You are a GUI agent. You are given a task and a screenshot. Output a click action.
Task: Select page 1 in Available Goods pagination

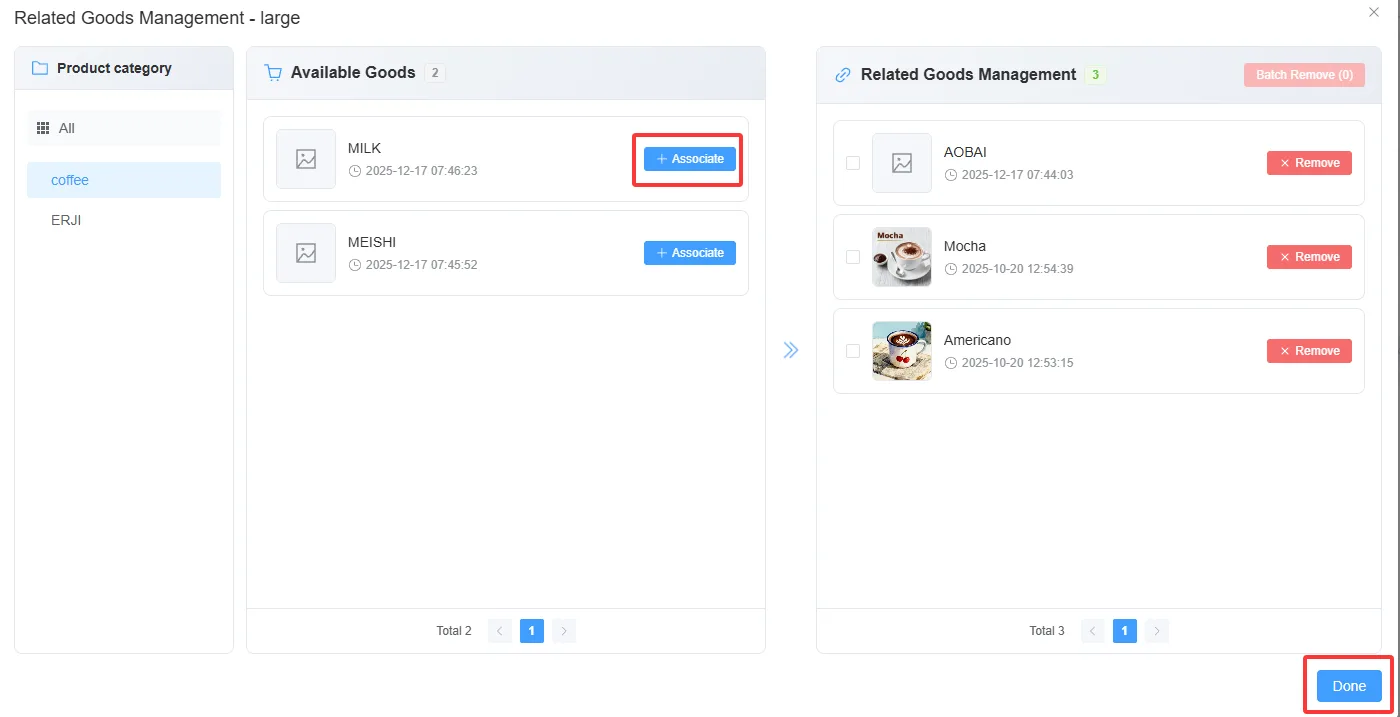pos(532,631)
